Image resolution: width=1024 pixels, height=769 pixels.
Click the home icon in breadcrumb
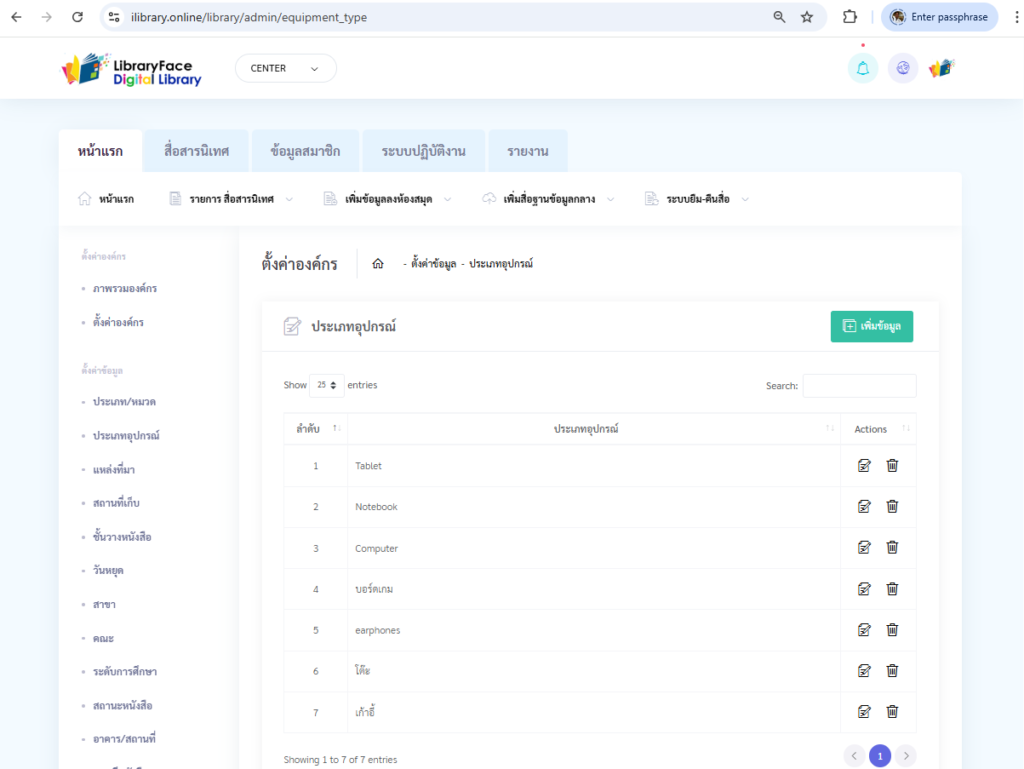pyautogui.click(x=378, y=264)
